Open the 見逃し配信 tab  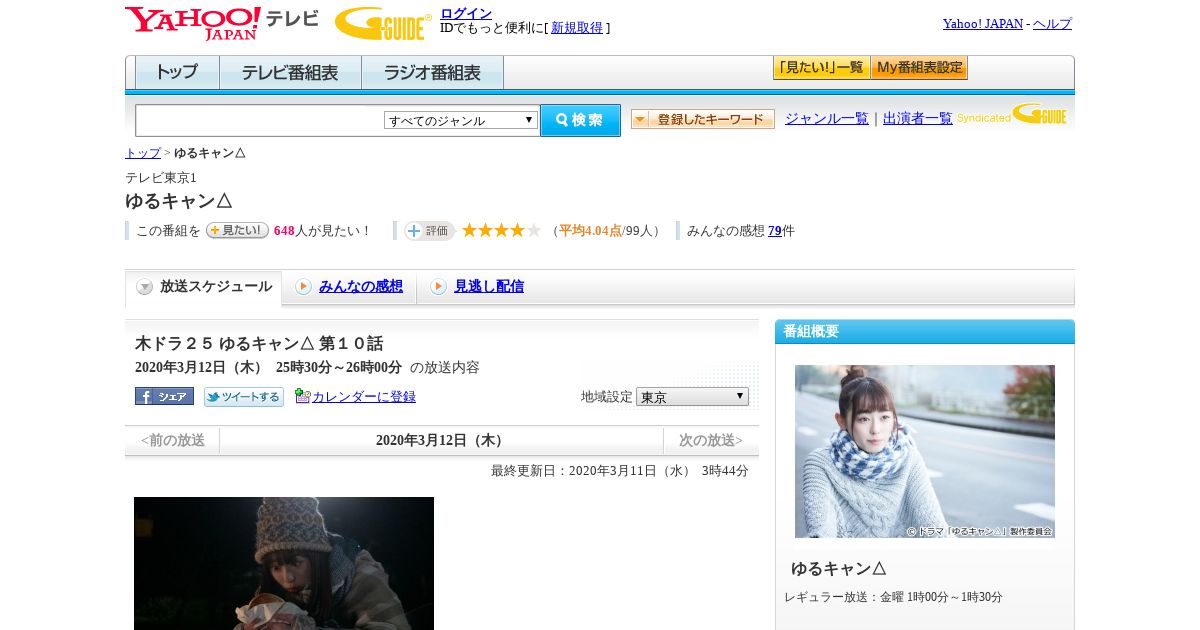[x=489, y=287]
